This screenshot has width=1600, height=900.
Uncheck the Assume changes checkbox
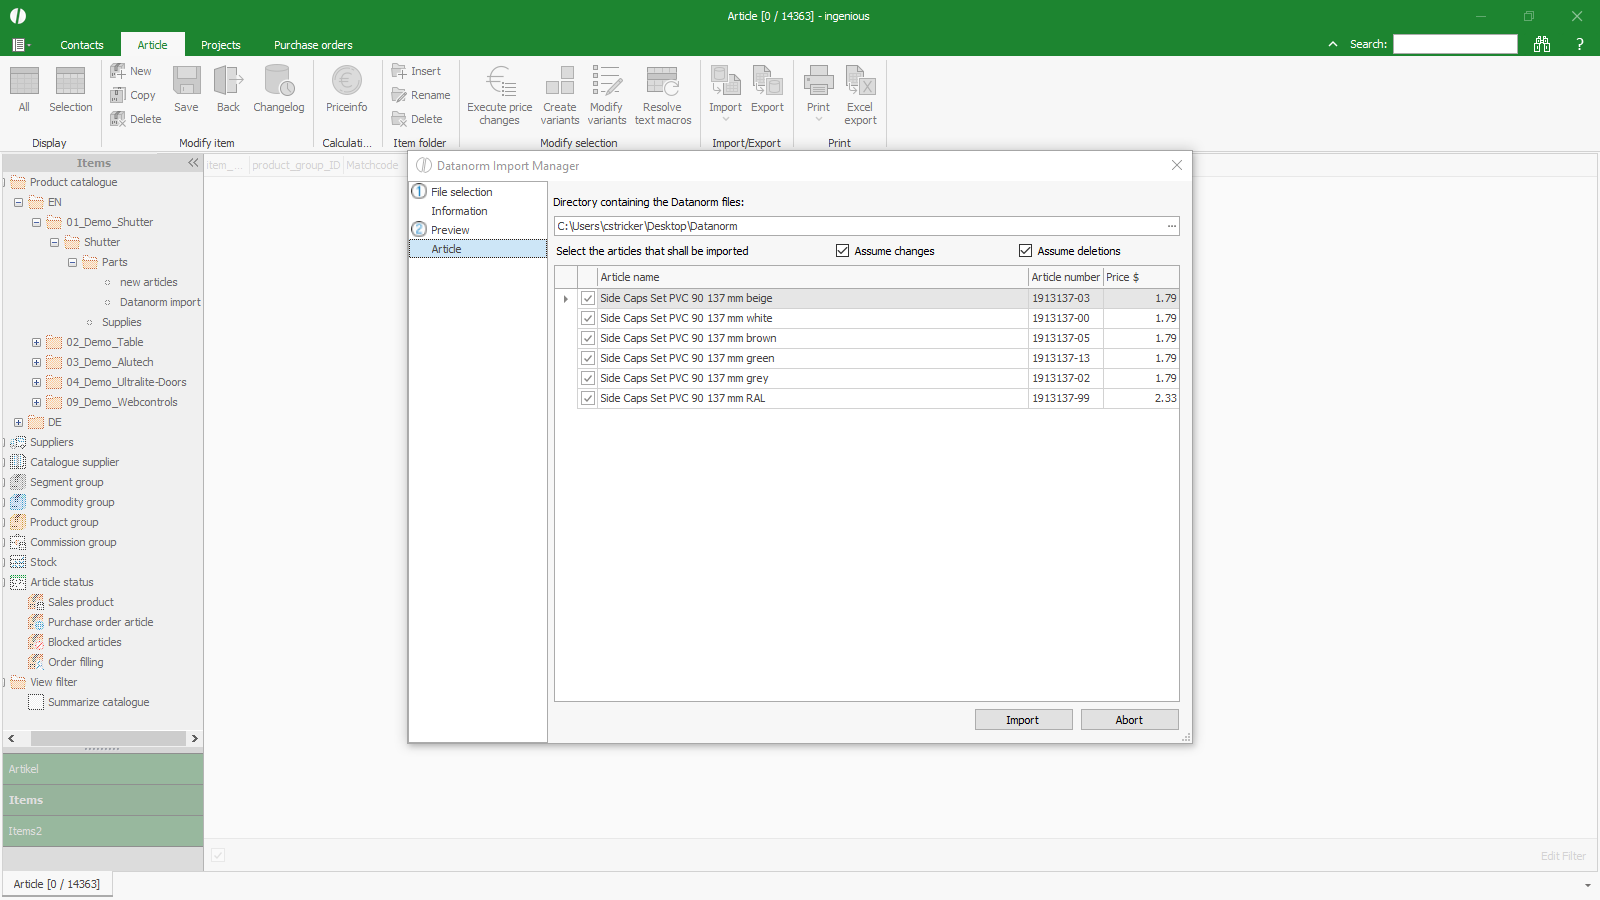[842, 251]
